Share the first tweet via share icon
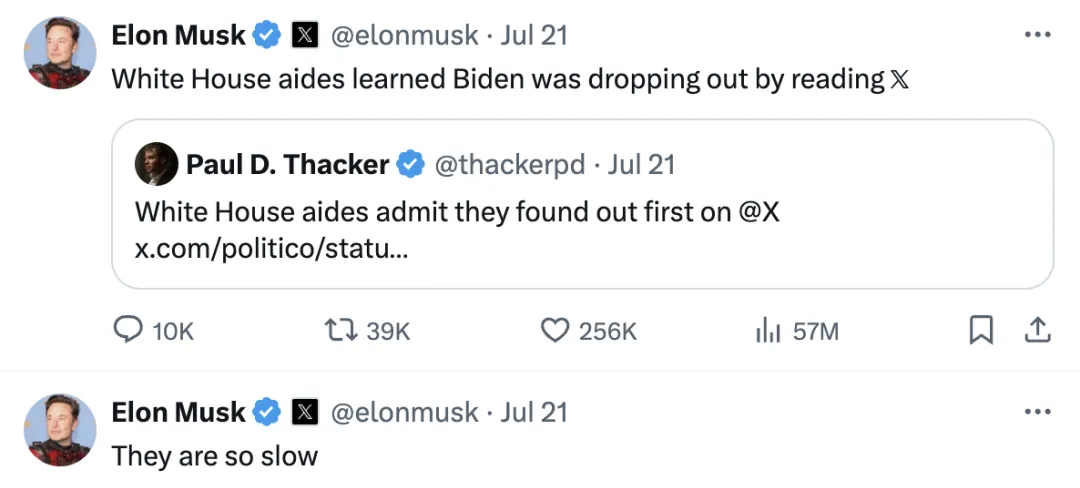The width and height of the screenshot is (1080, 488). 1038,330
